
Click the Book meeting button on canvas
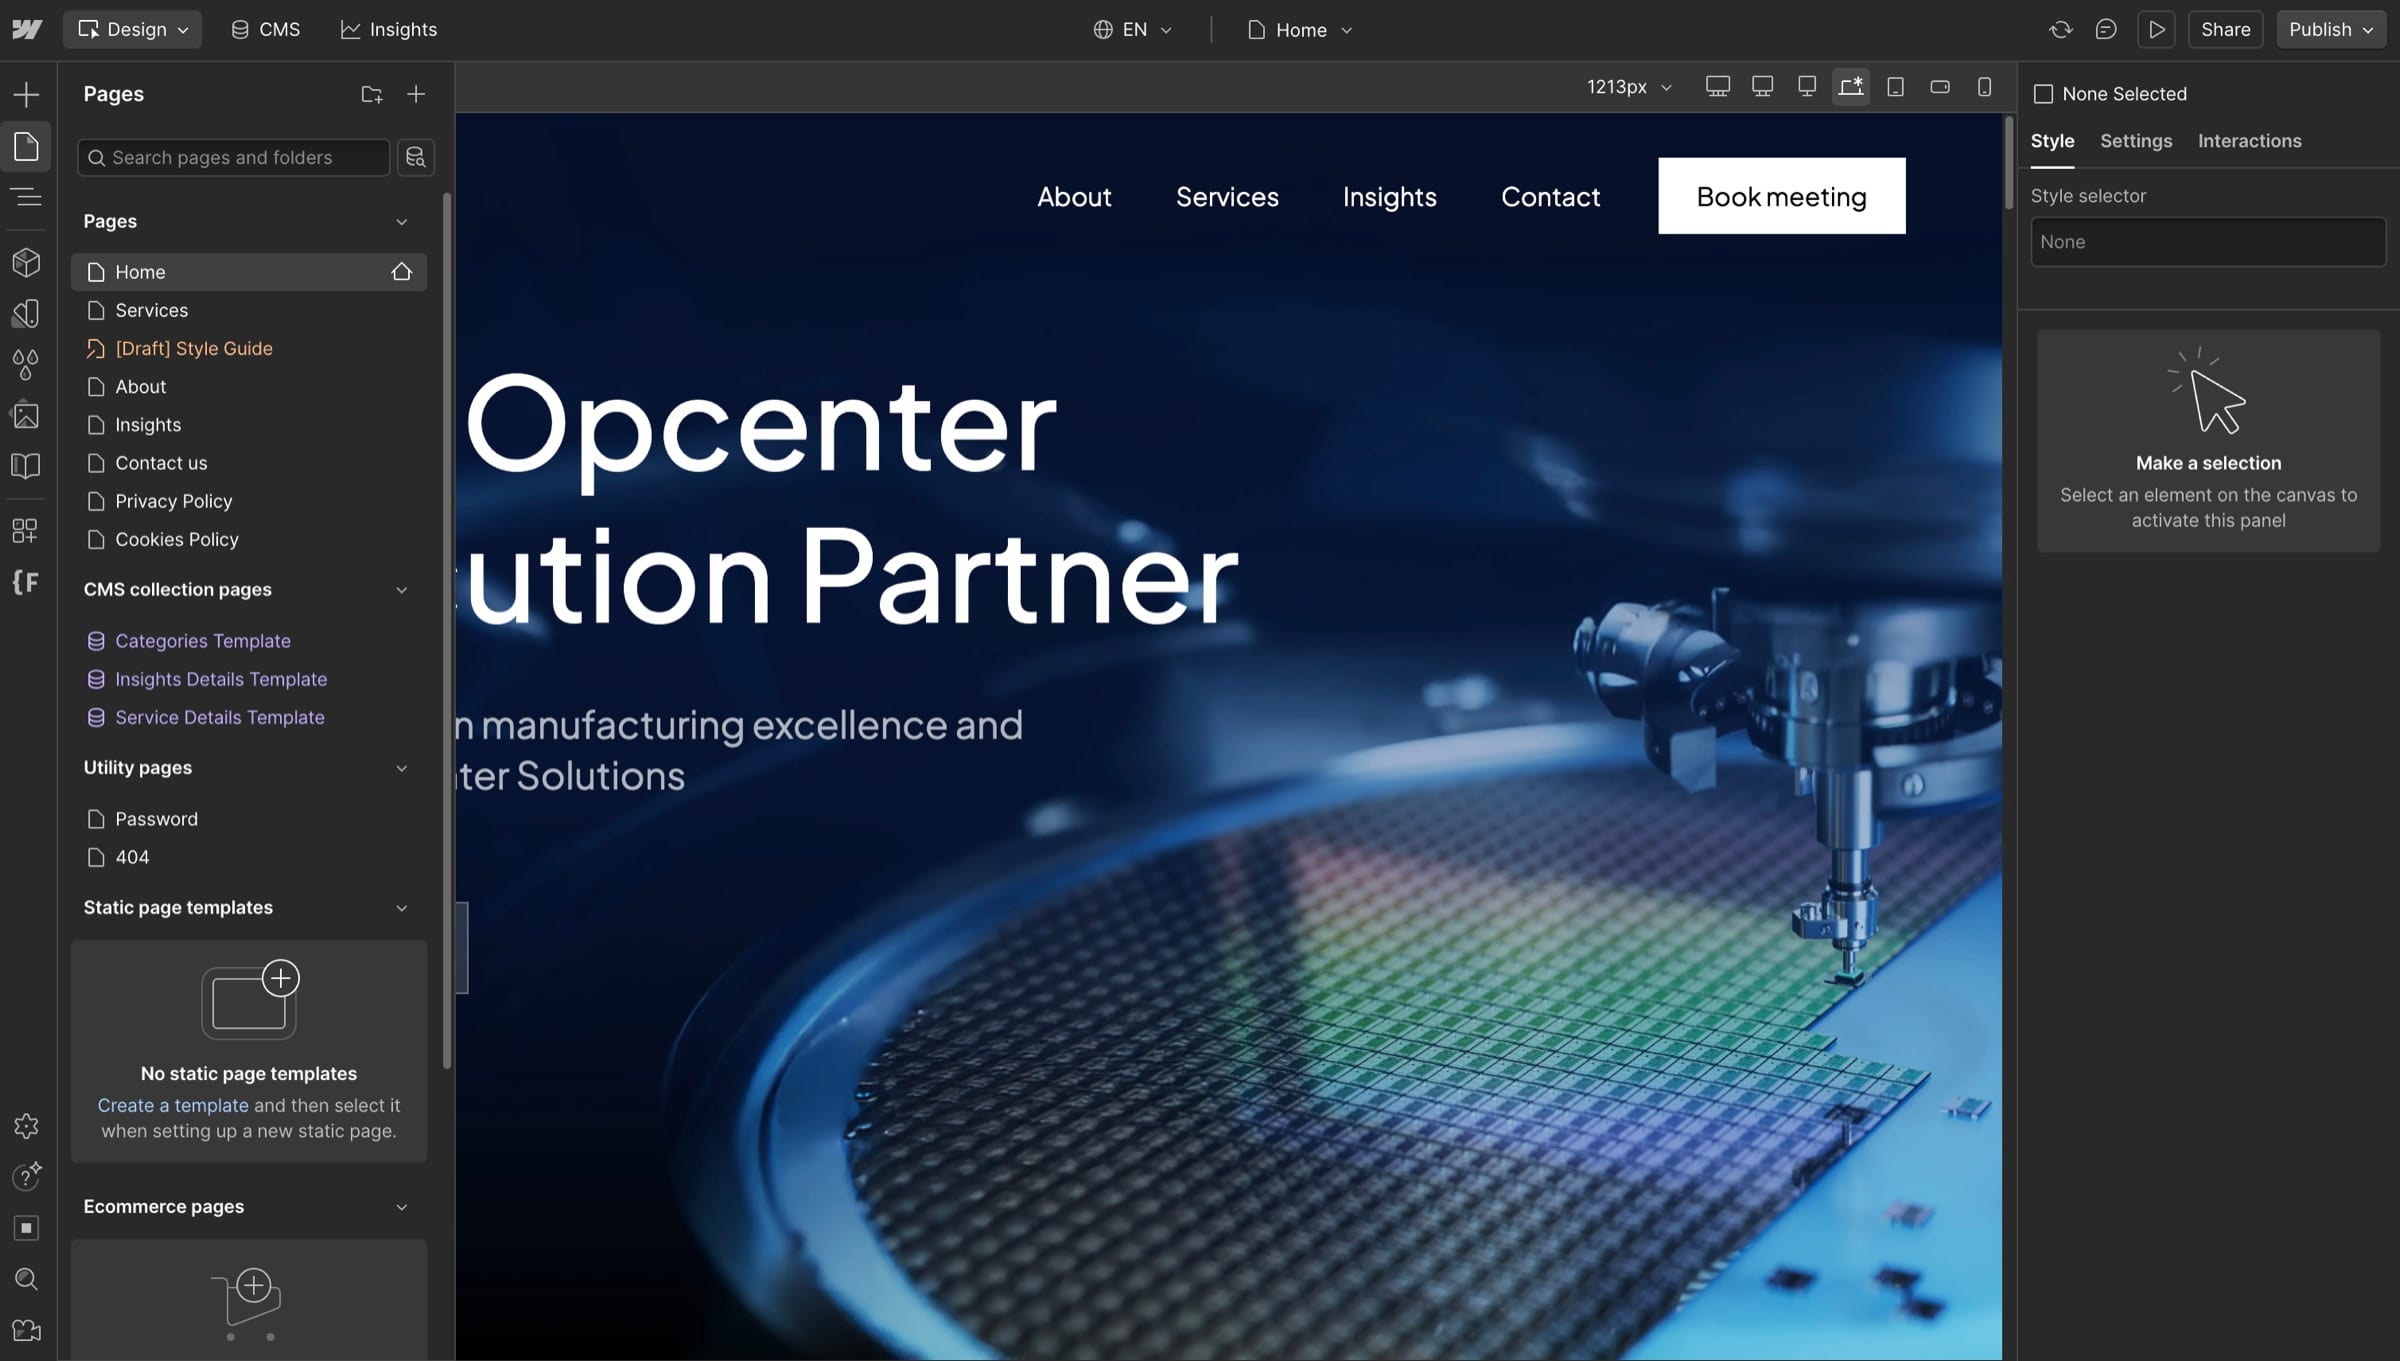click(1782, 196)
